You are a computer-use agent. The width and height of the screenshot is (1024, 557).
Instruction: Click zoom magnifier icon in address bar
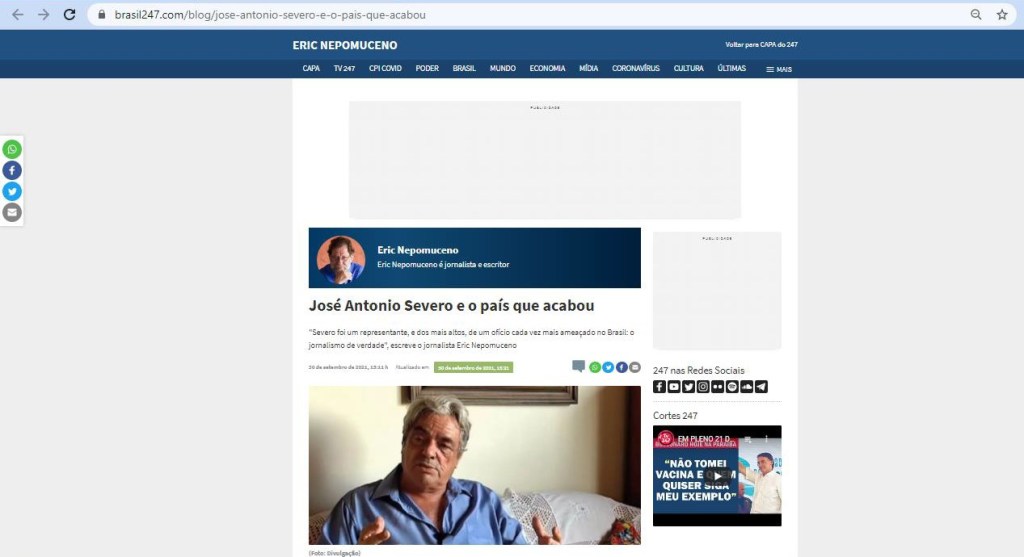tap(976, 15)
